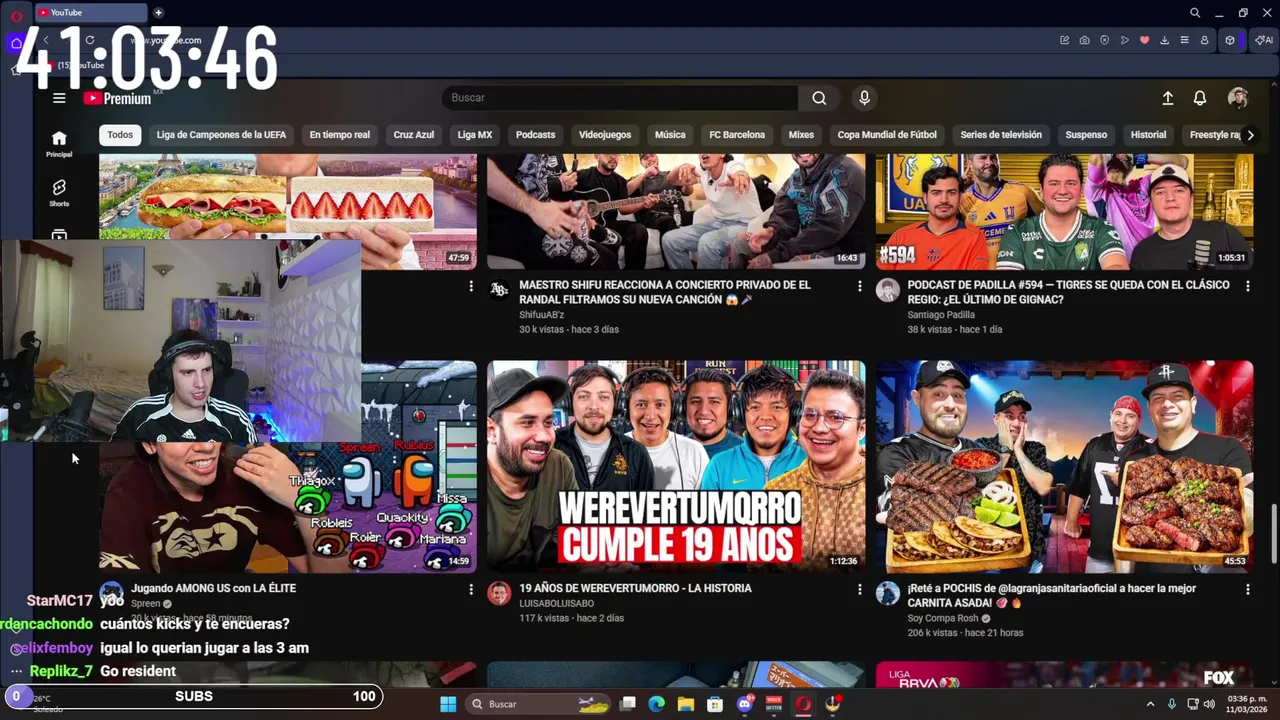Screen dimensions: 1280x720
Task: Open the YouTube notifications bell
Action: pyautogui.click(x=1199, y=98)
